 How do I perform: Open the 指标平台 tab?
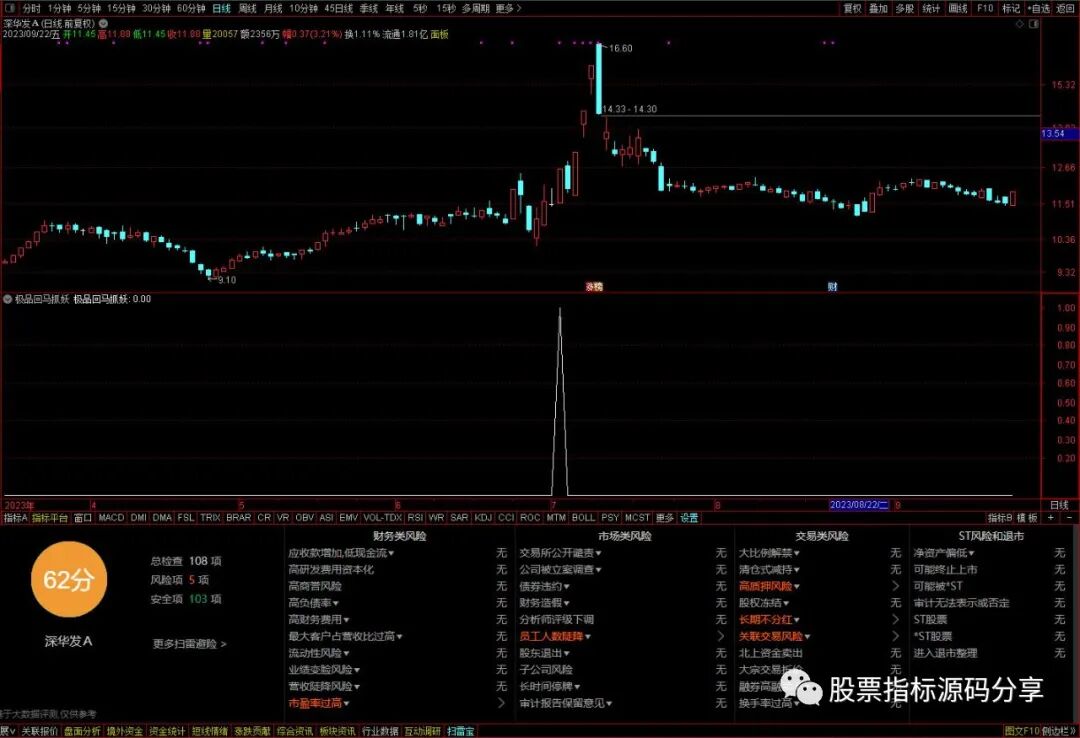pos(50,517)
